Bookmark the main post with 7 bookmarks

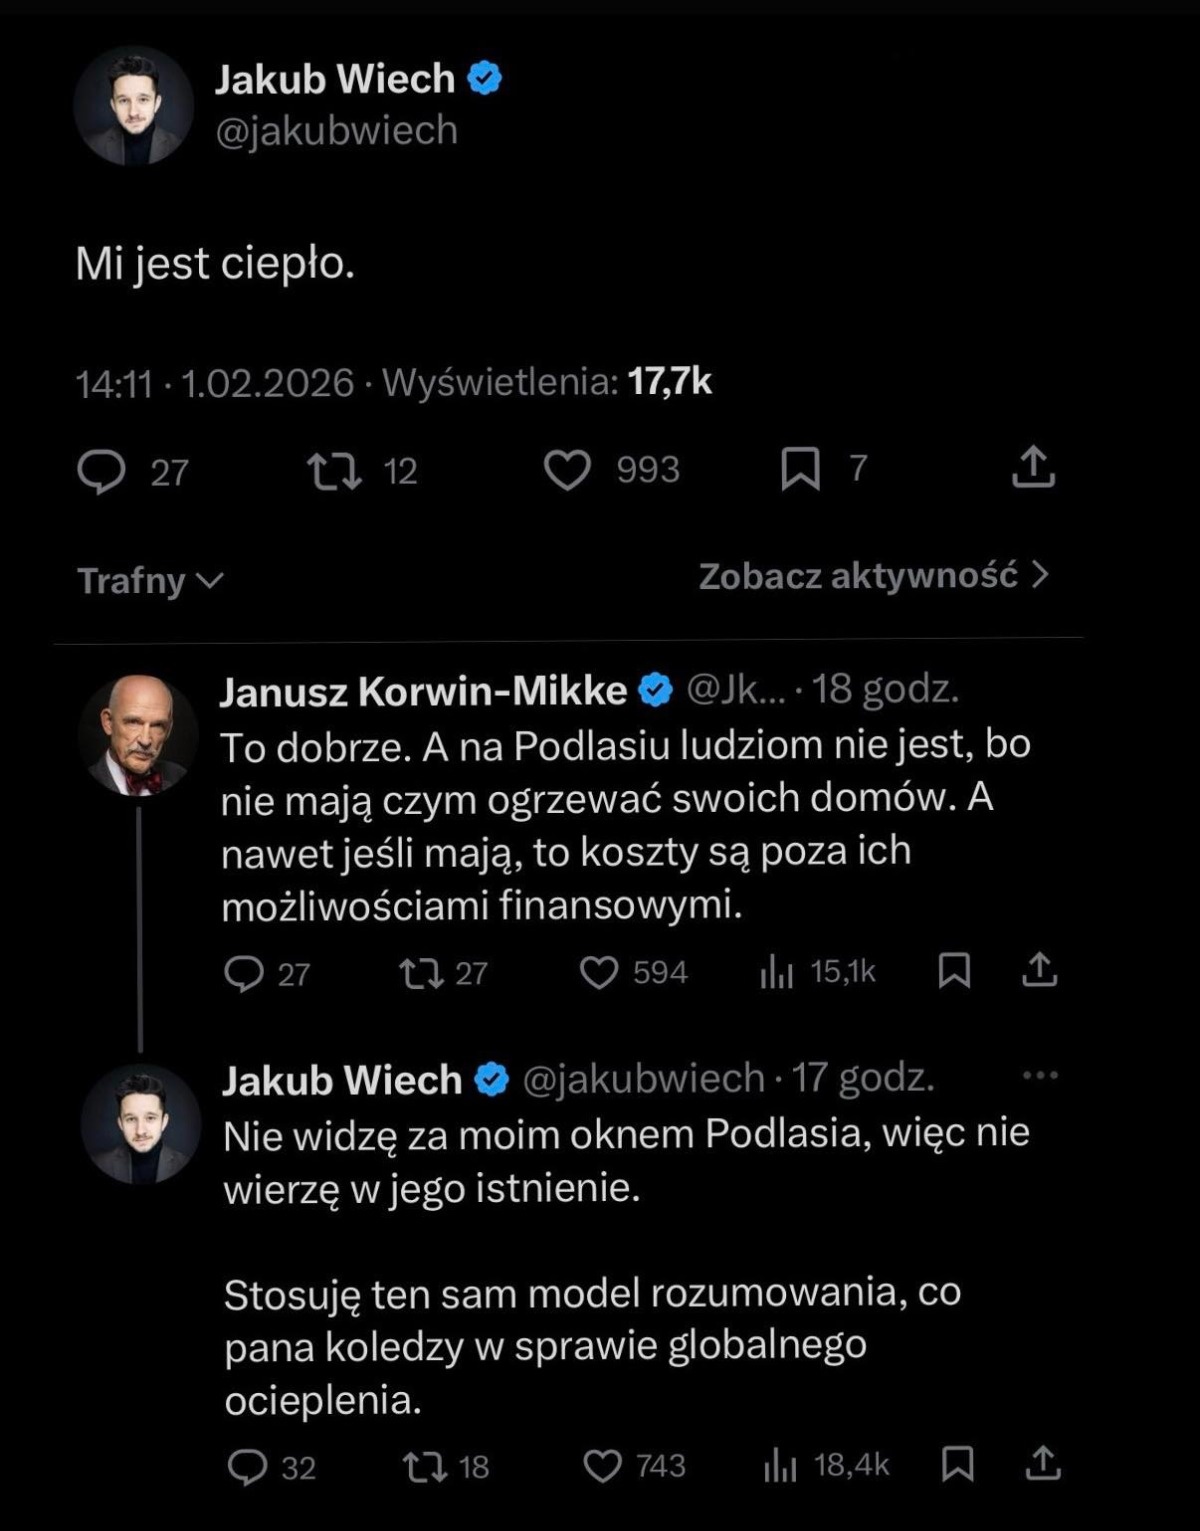[800, 469]
